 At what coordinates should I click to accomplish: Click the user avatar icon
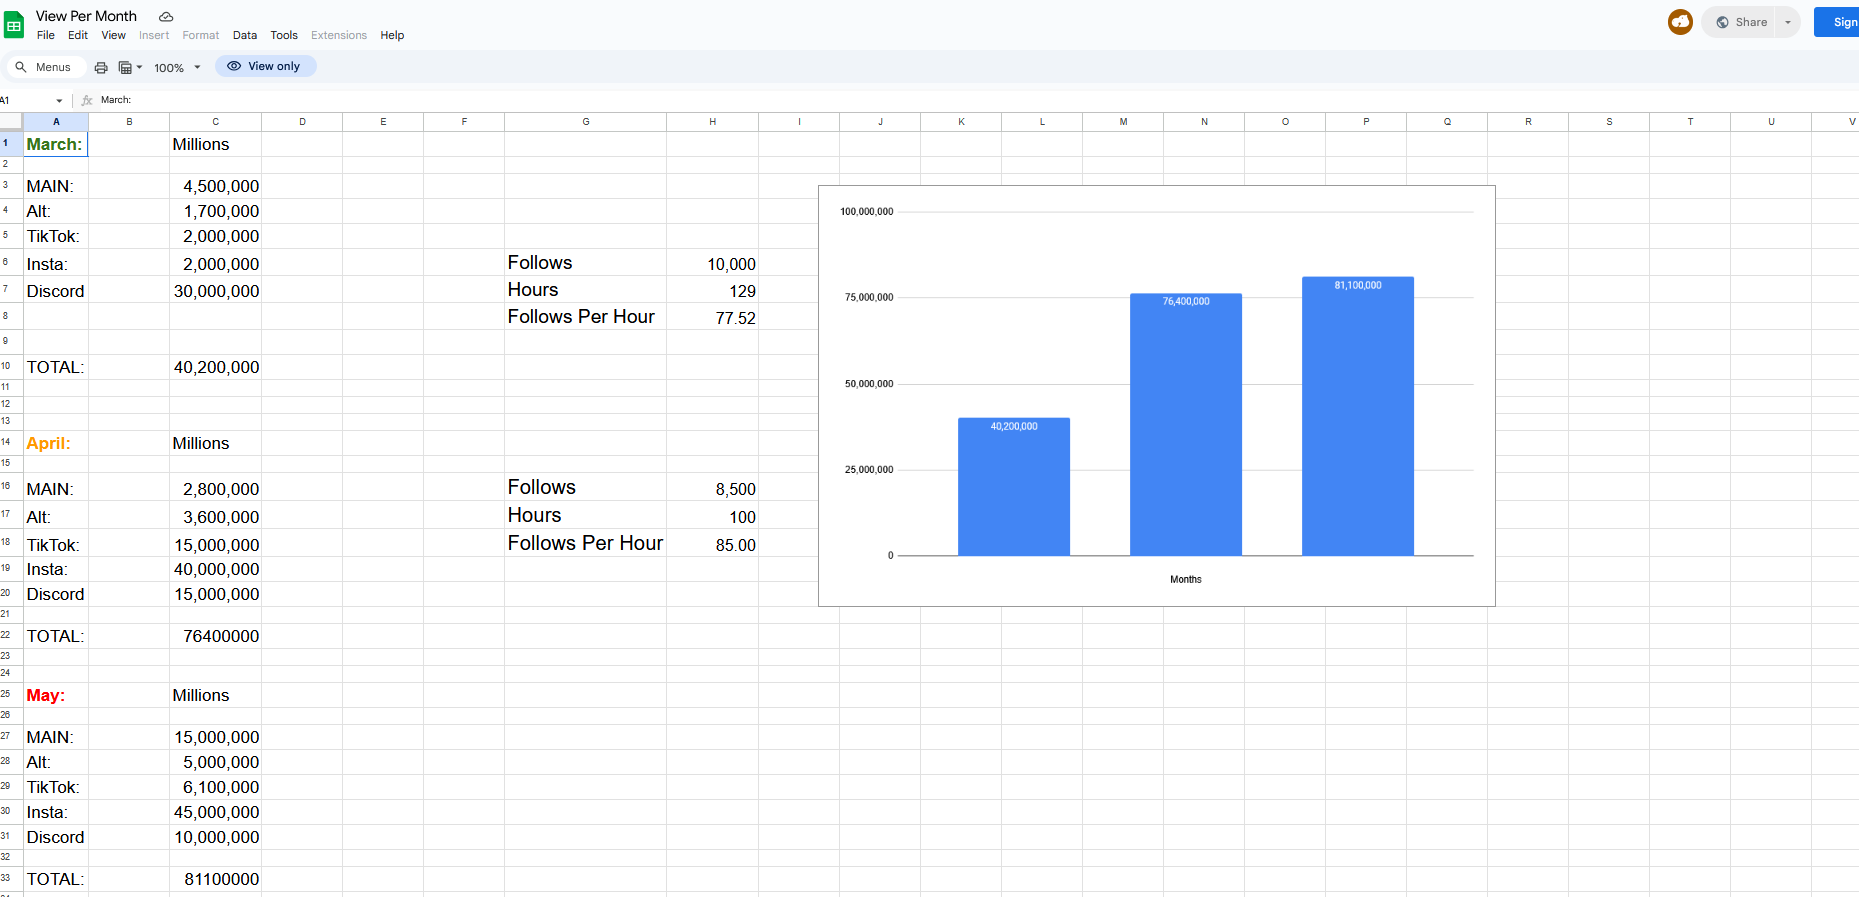click(x=1680, y=22)
